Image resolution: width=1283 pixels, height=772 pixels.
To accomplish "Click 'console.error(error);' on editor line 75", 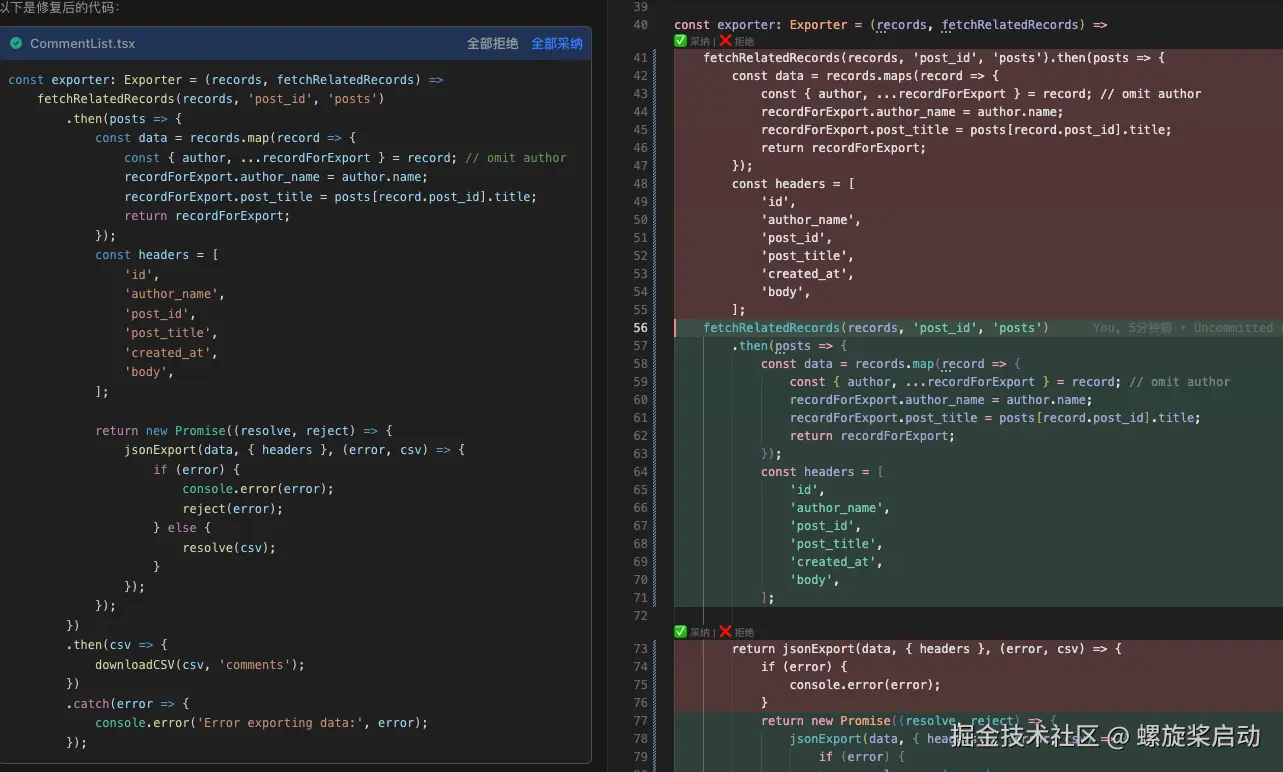I will click(x=866, y=685).
